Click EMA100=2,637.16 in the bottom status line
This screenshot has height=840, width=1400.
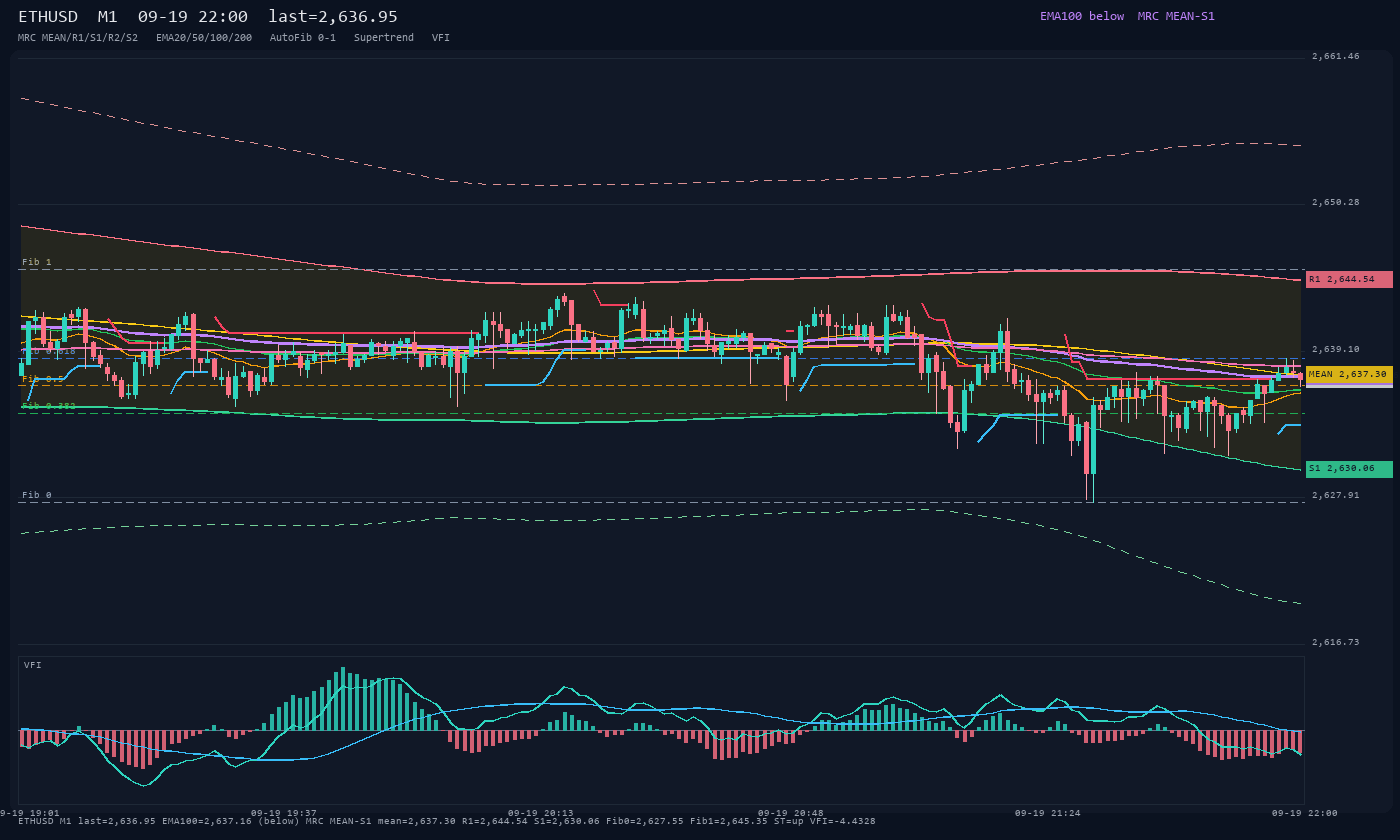pos(207,822)
